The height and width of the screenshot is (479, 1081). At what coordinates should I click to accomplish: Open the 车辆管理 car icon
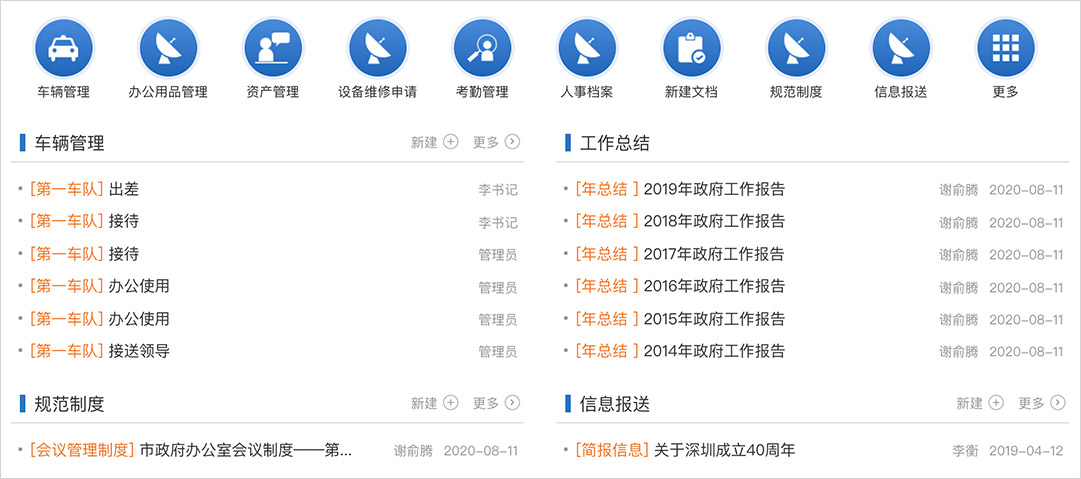64,48
